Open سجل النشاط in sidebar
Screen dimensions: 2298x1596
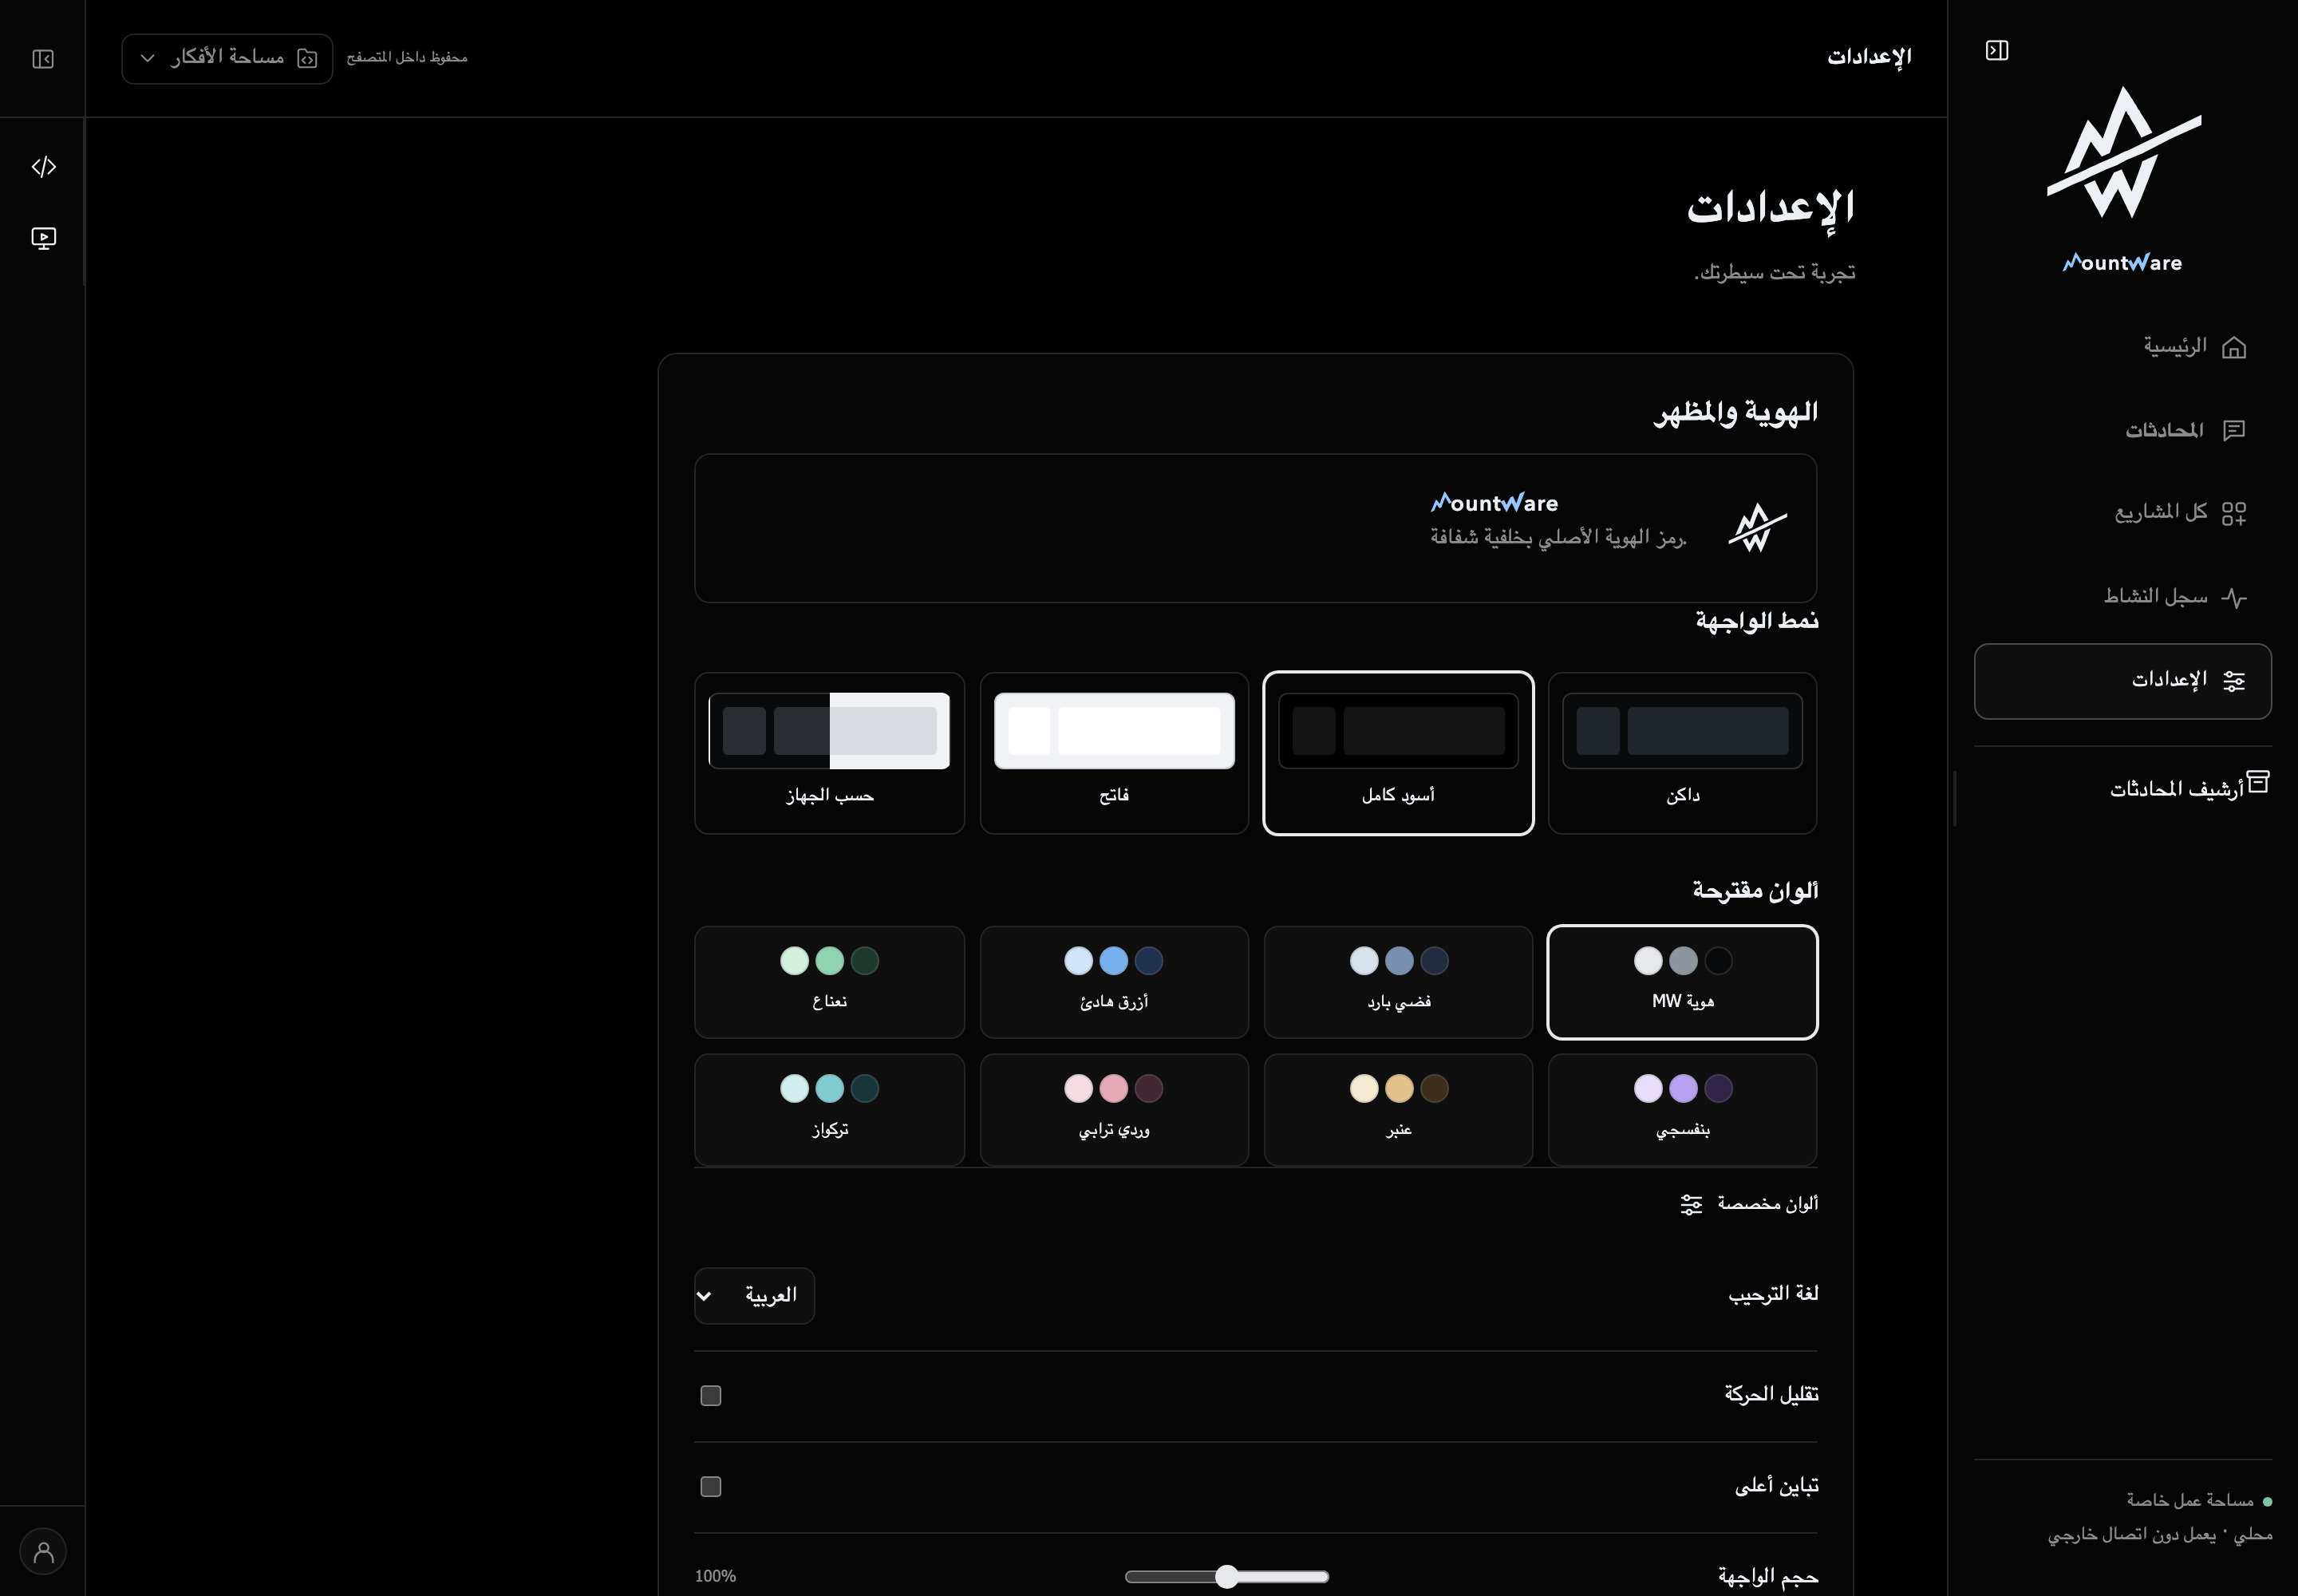click(2123, 597)
